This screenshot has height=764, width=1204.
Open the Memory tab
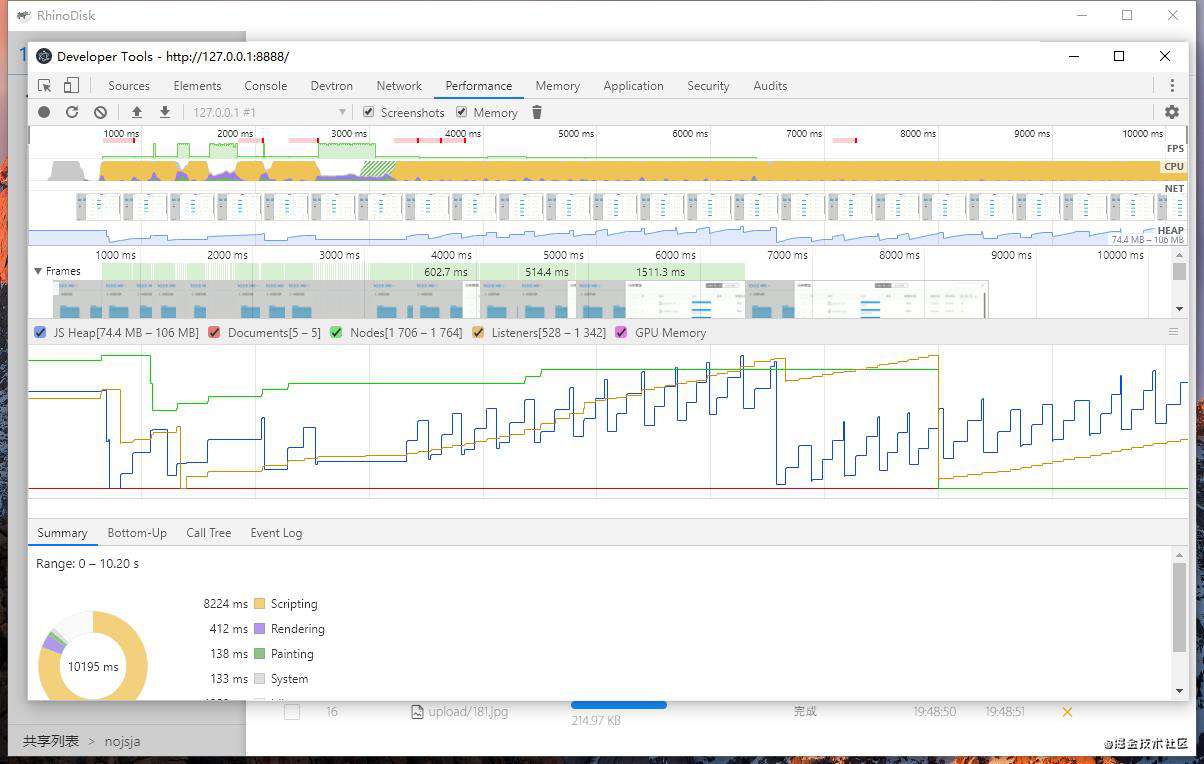coord(558,86)
